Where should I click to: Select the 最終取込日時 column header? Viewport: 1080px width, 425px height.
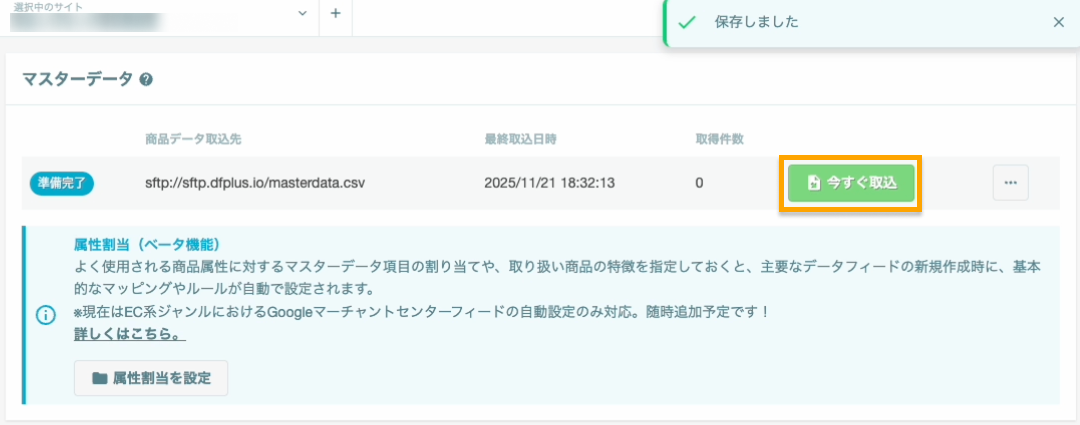tap(521, 140)
